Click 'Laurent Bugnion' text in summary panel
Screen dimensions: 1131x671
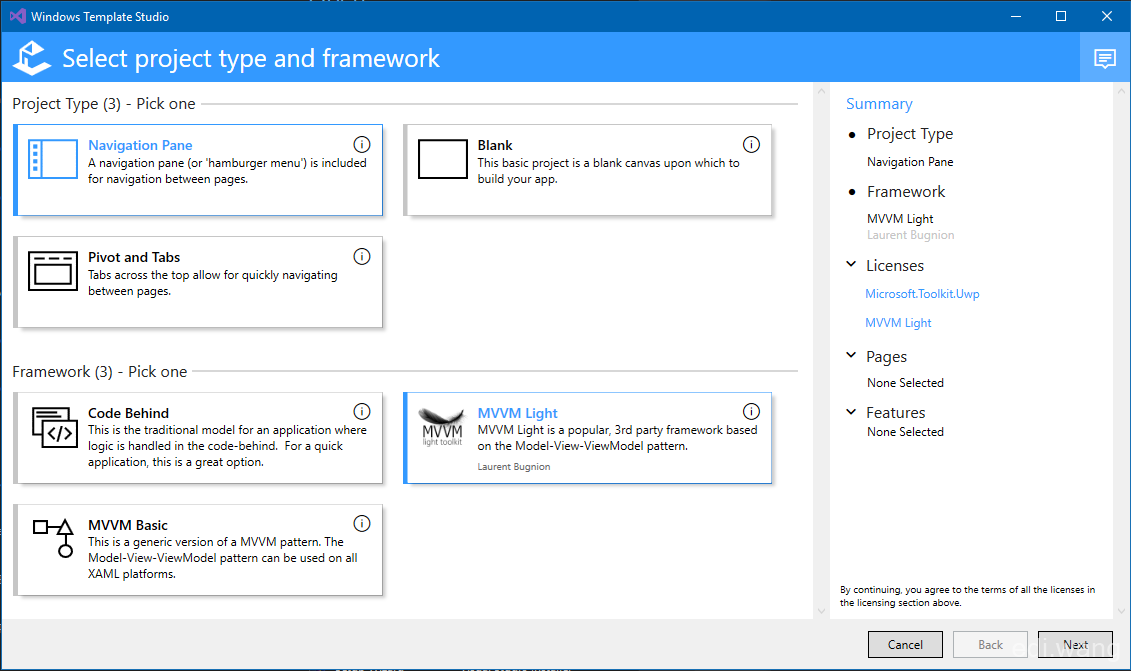point(910,235)
